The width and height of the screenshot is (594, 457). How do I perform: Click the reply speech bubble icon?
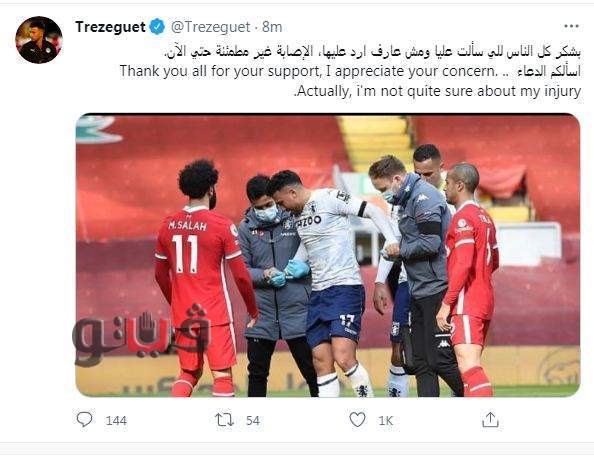(x=84, y=420)
